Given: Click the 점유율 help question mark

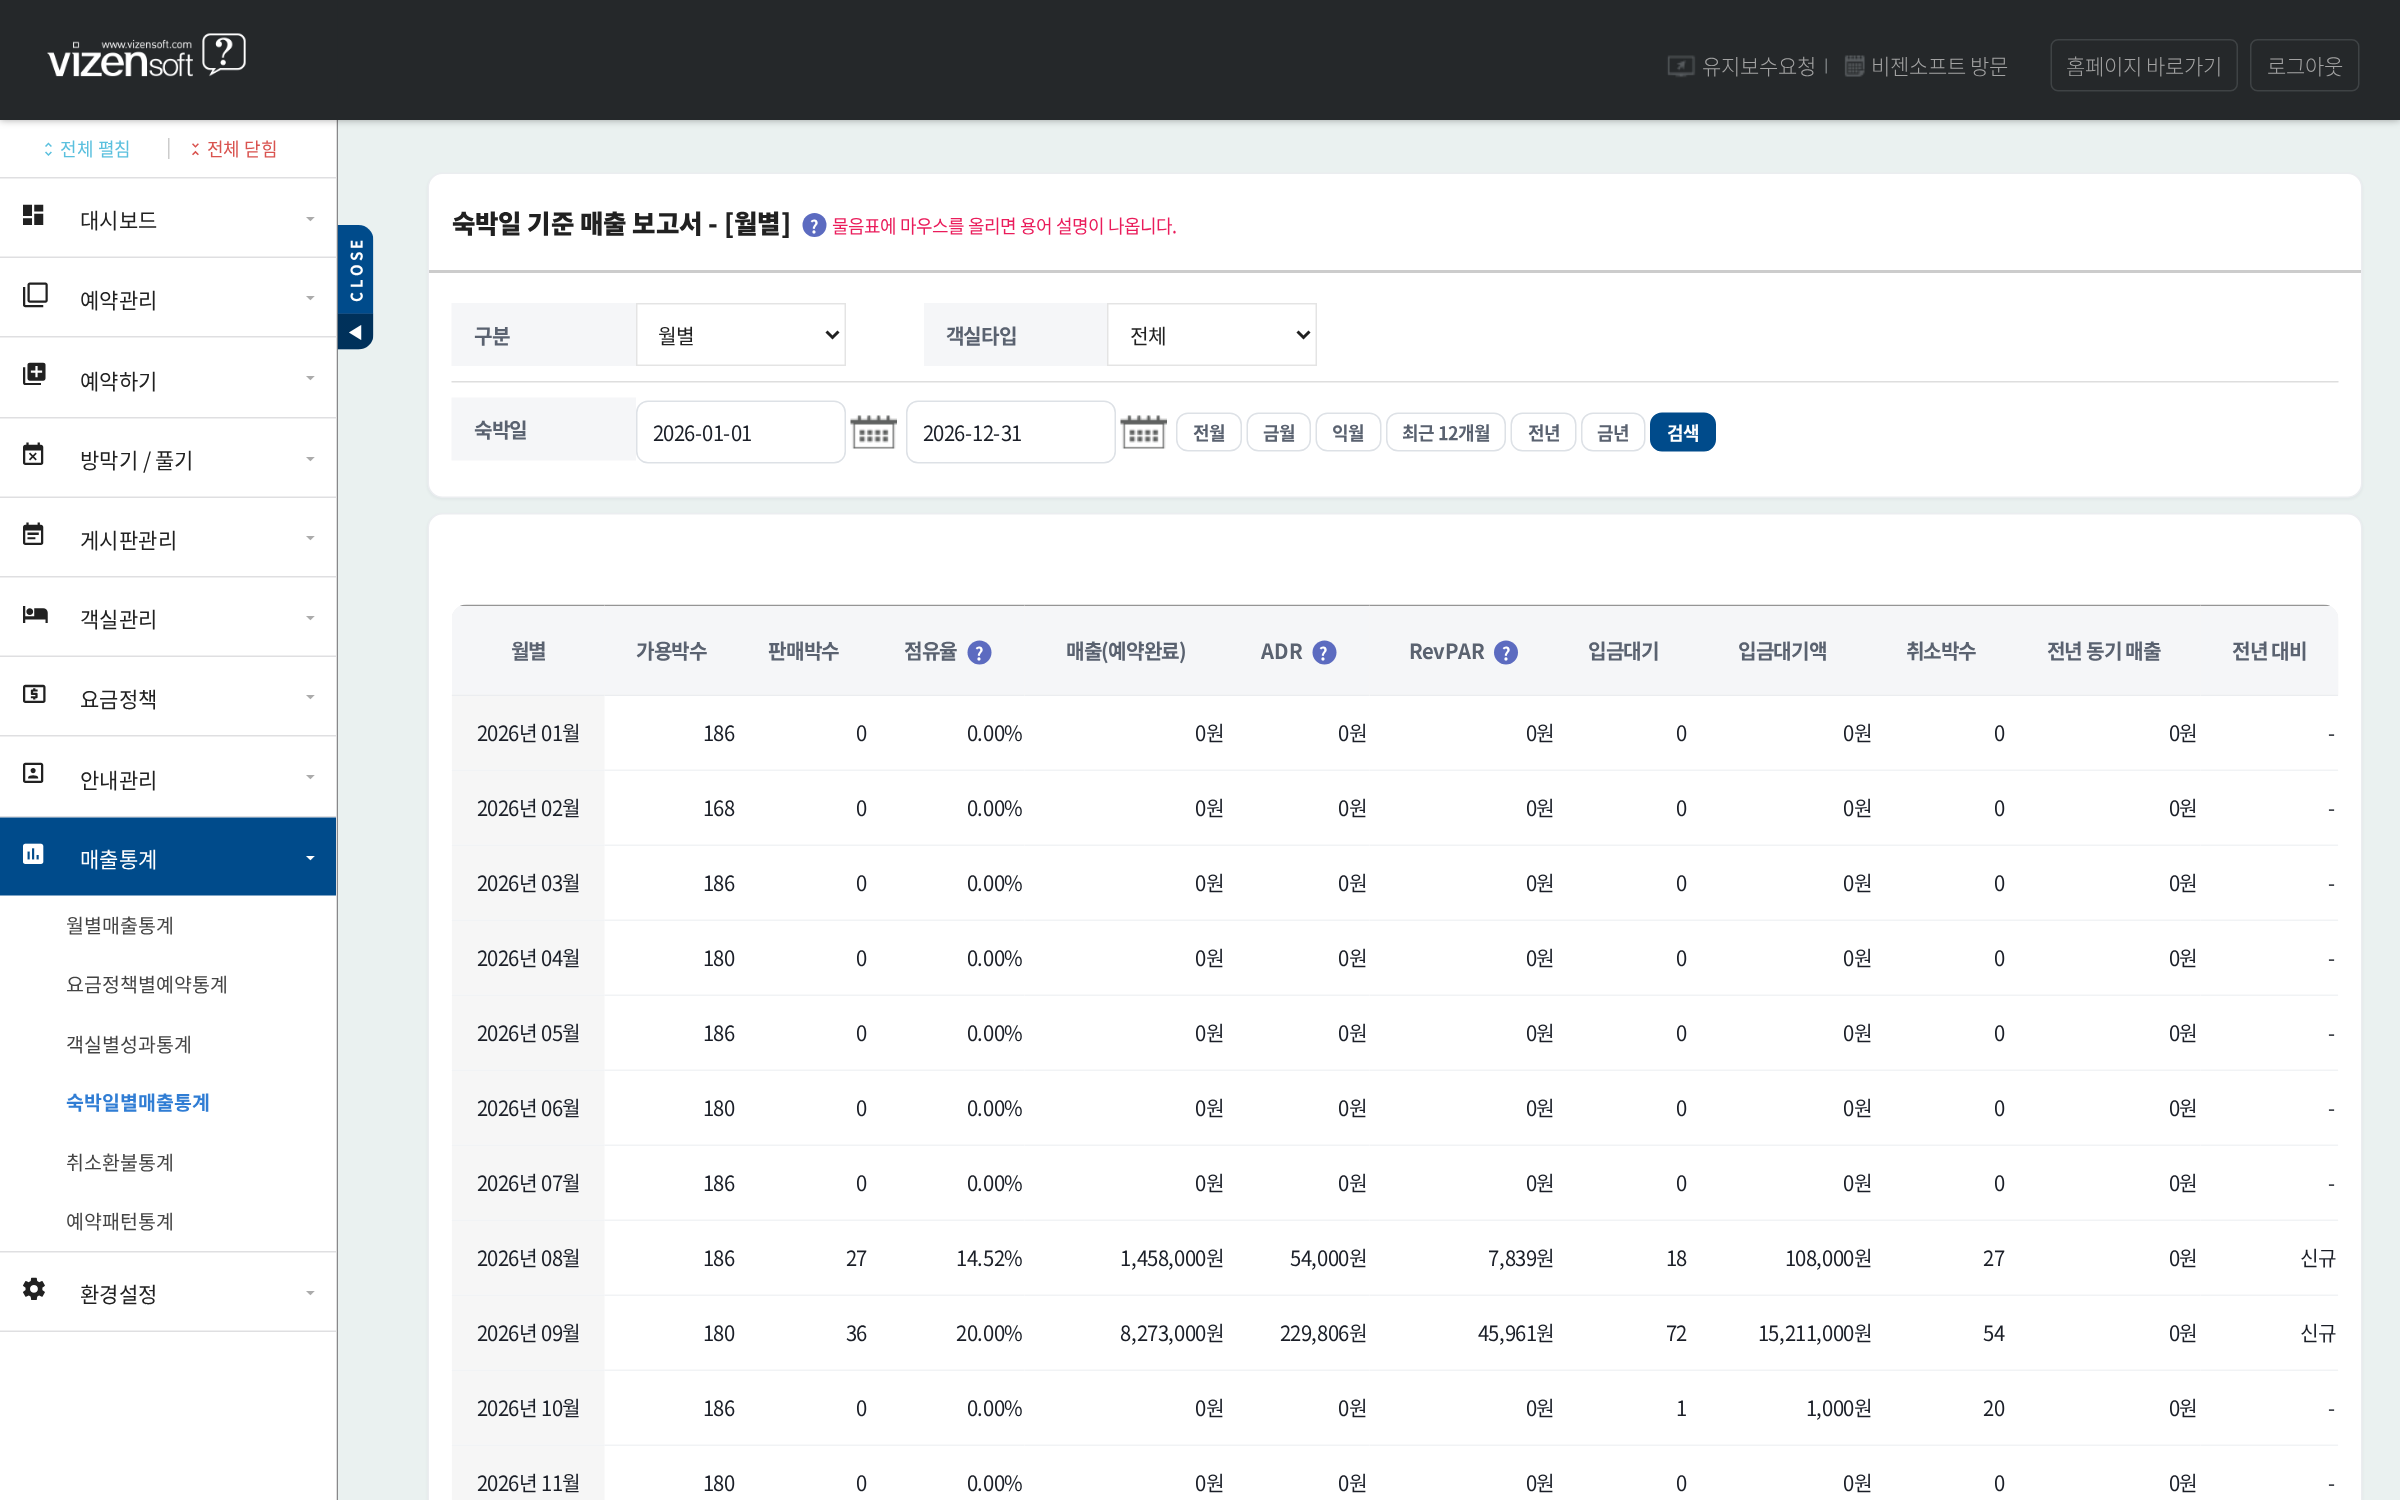Looking at the screenshot, I should pos(980,653).
